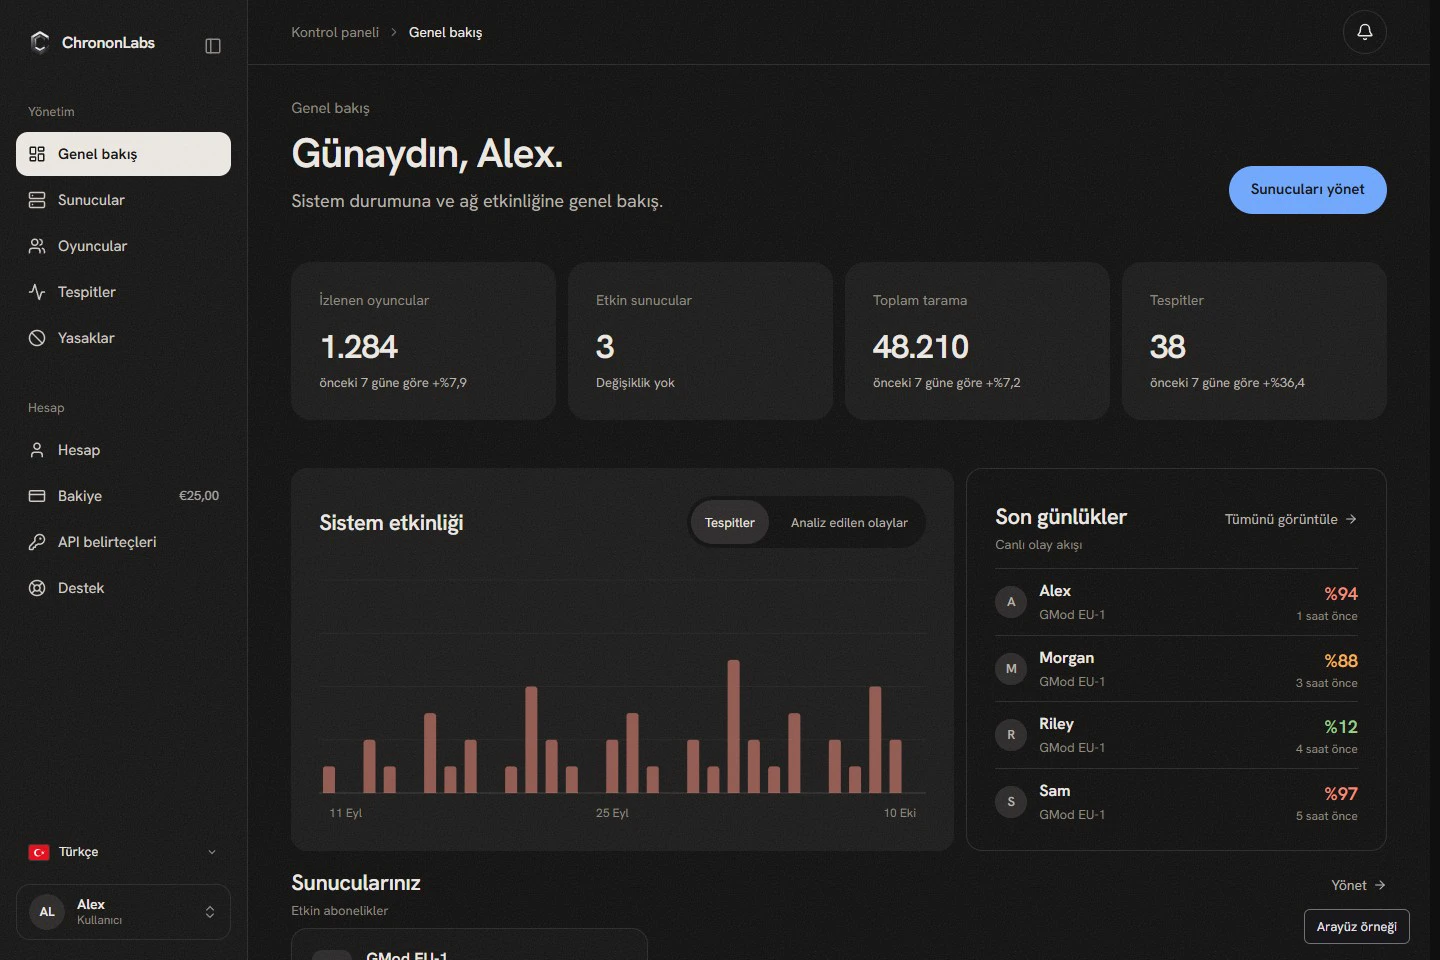This screenshot has width=1440, height=960.
Task: Open notifications bell icon
Action: click(x=1364, y=32)
